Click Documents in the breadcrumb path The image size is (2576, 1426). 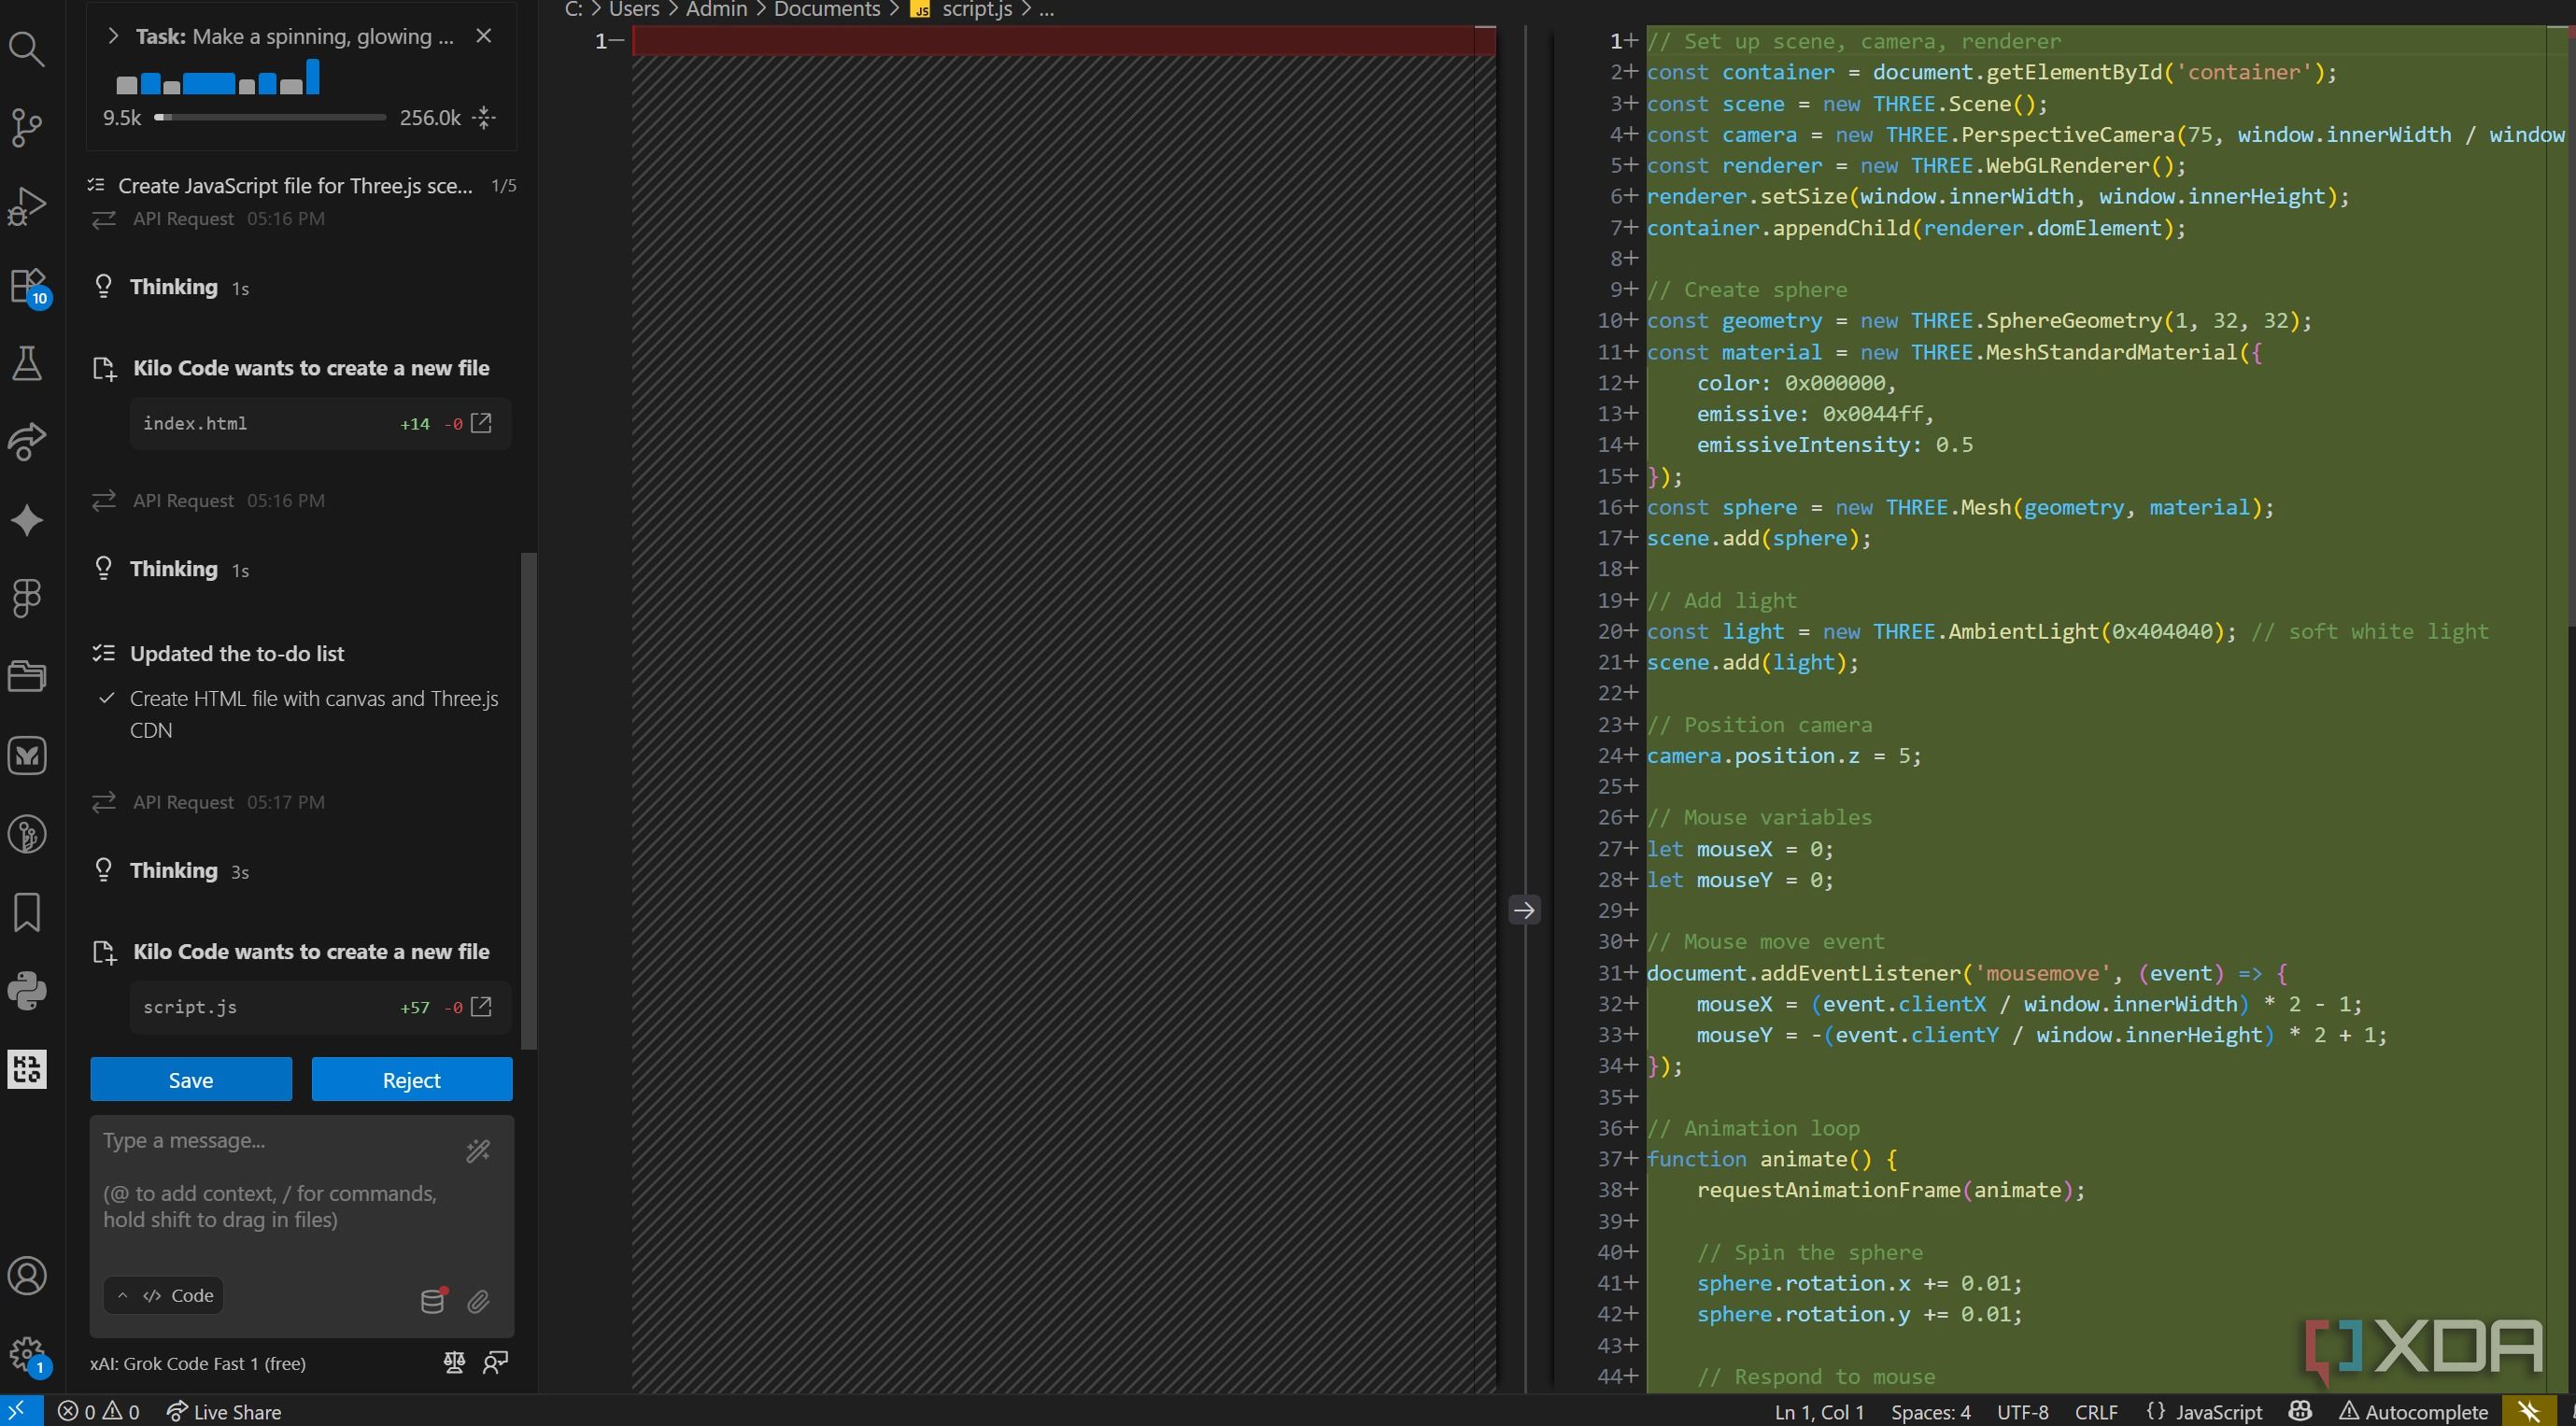point(826,10)
